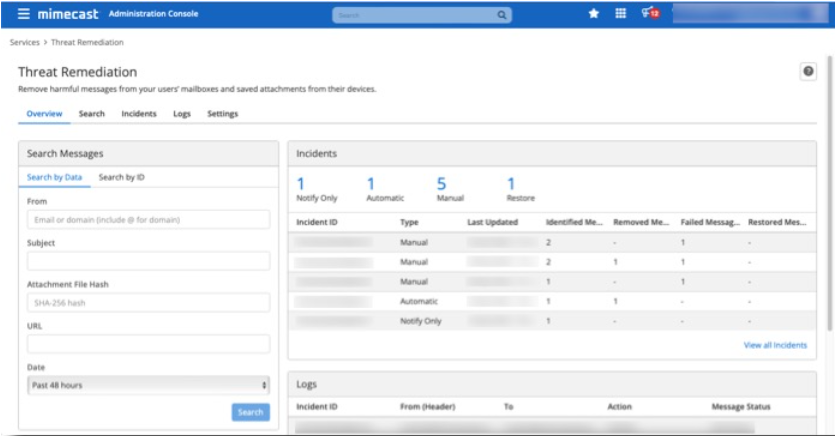Open the apps grid icon
The height and width of the screenshot is (436, 835).
(x=620, y=14)
